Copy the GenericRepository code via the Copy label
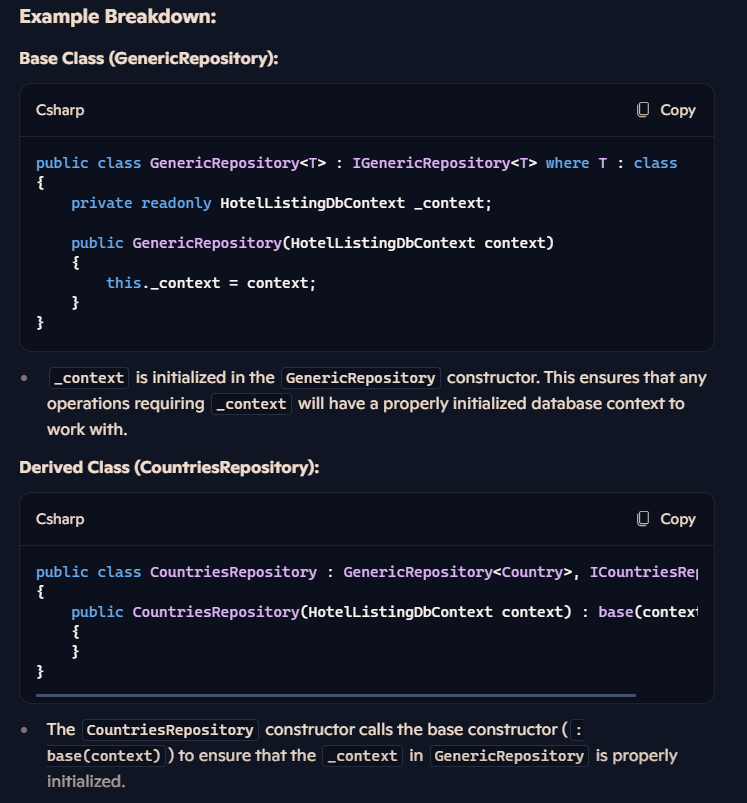 click(x=677, y=110)
